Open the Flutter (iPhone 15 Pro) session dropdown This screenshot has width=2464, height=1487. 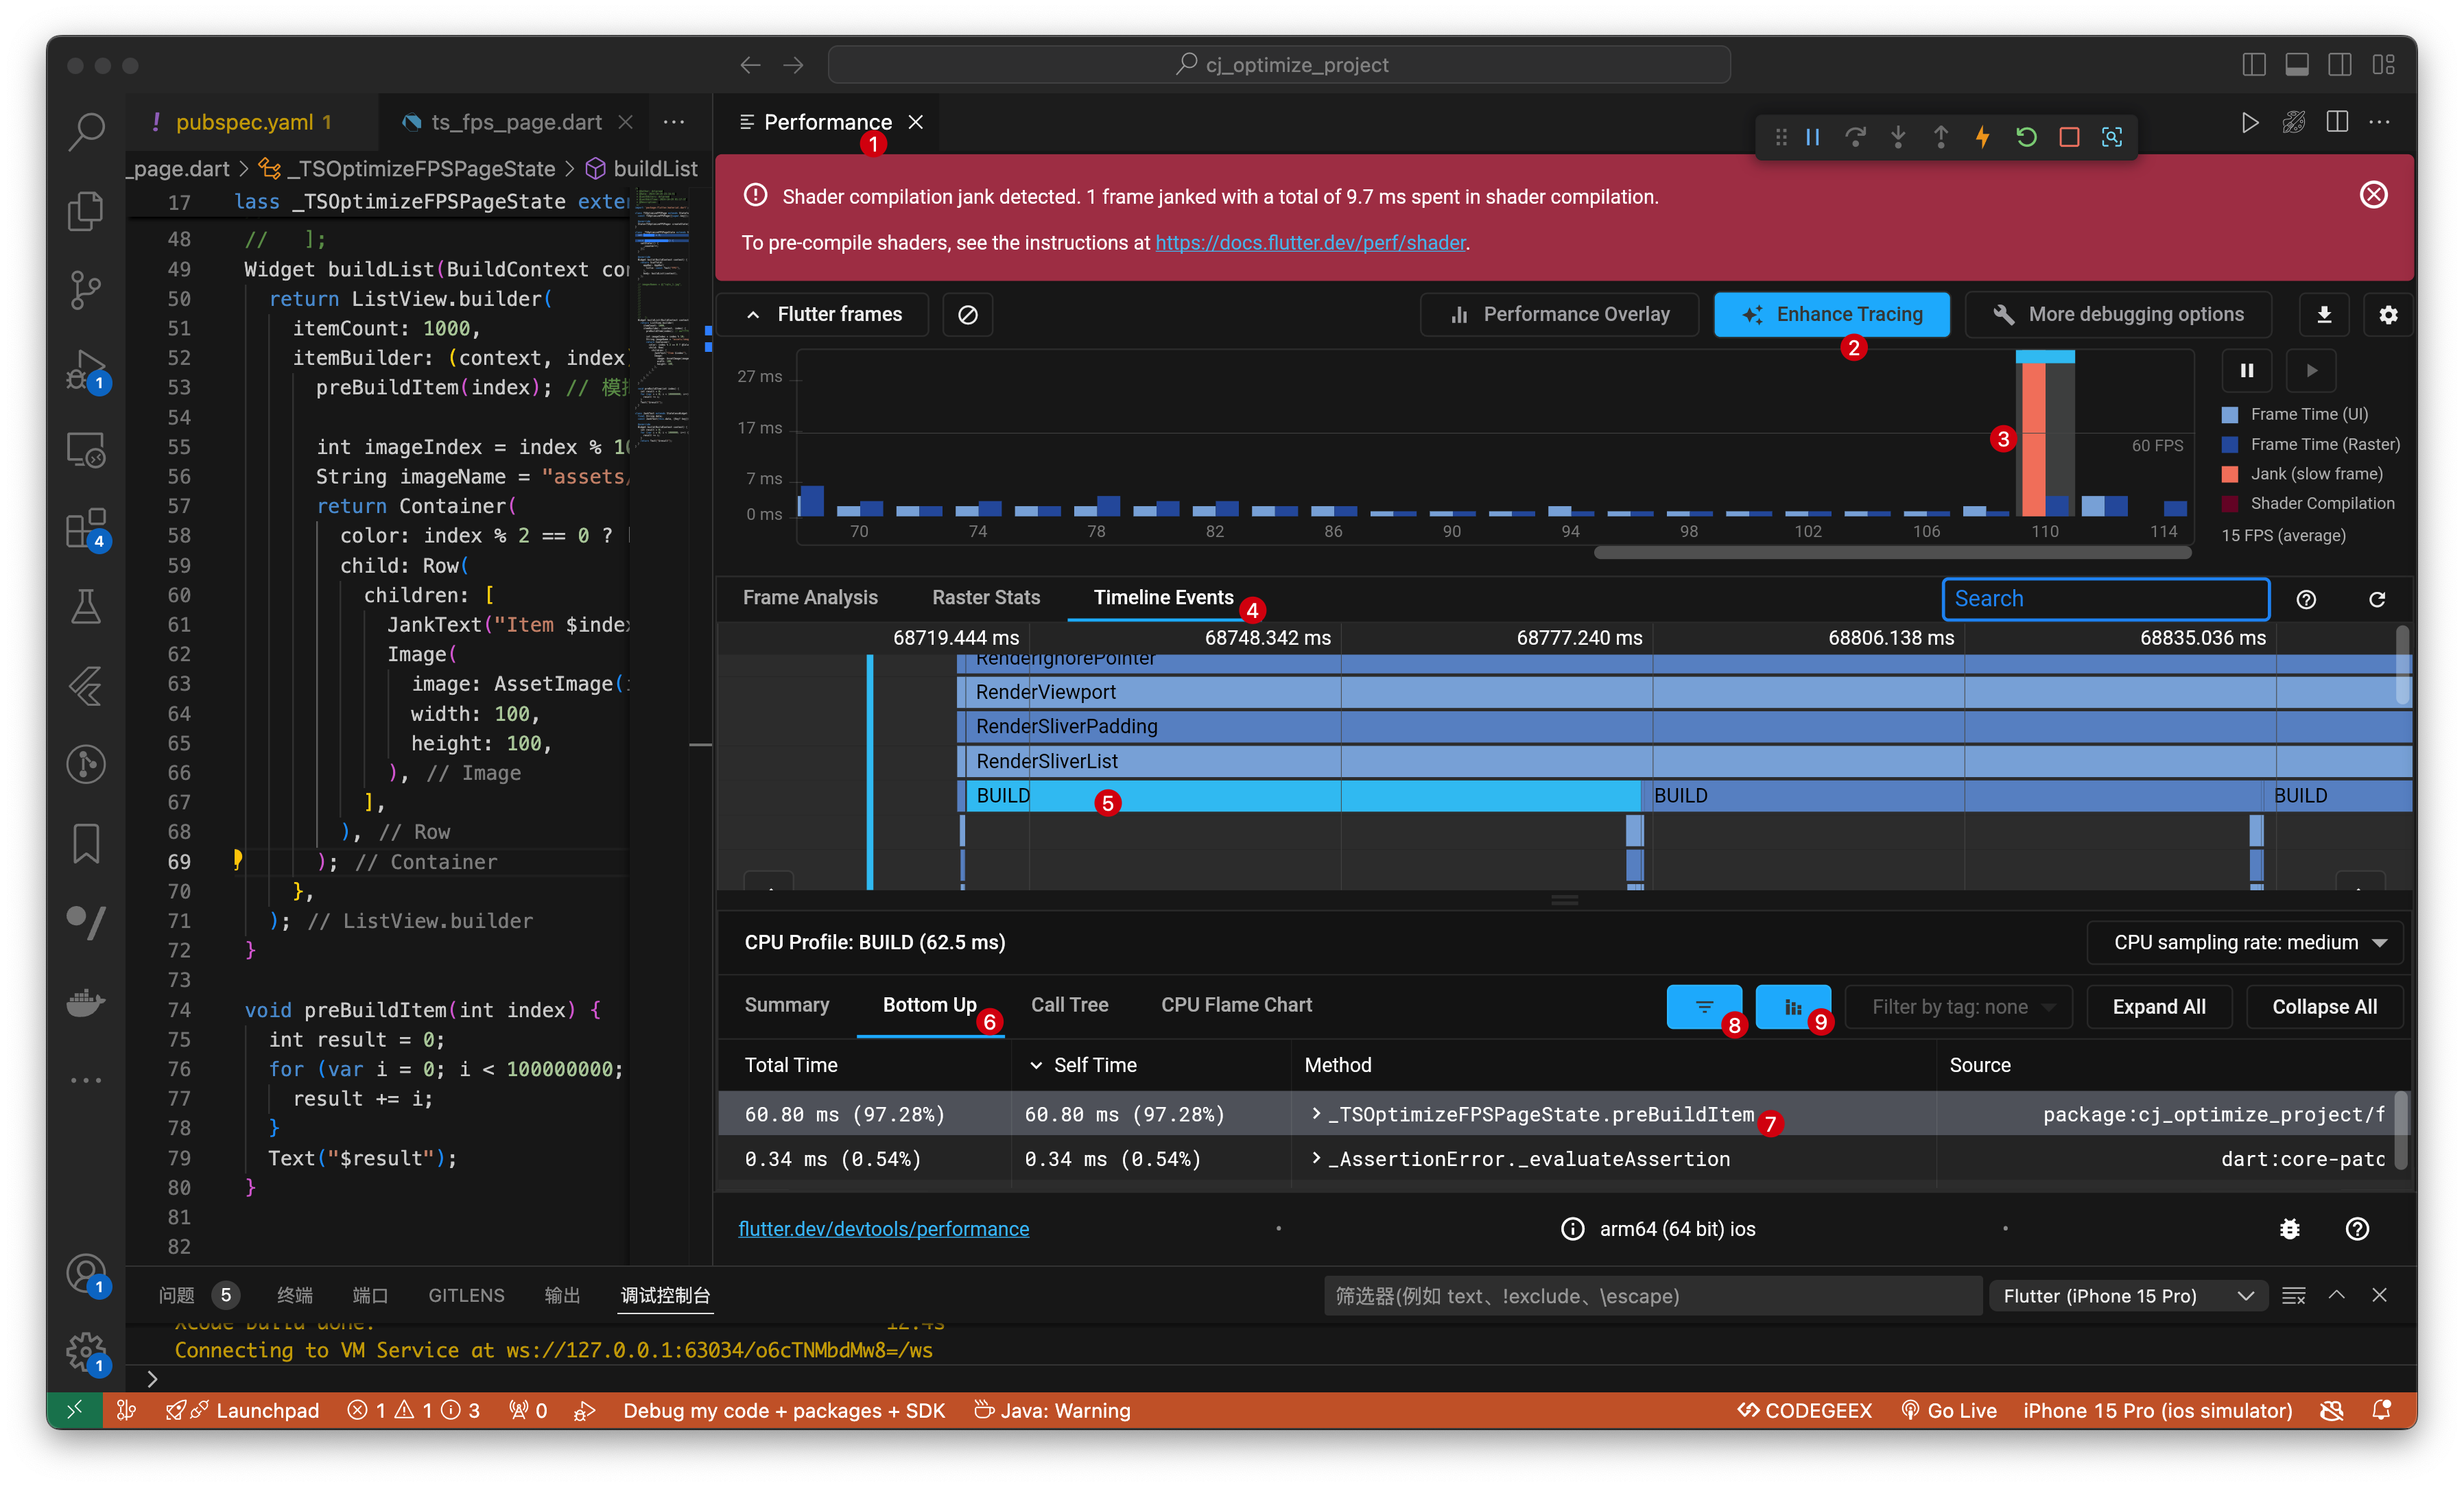[2129, 1296]
